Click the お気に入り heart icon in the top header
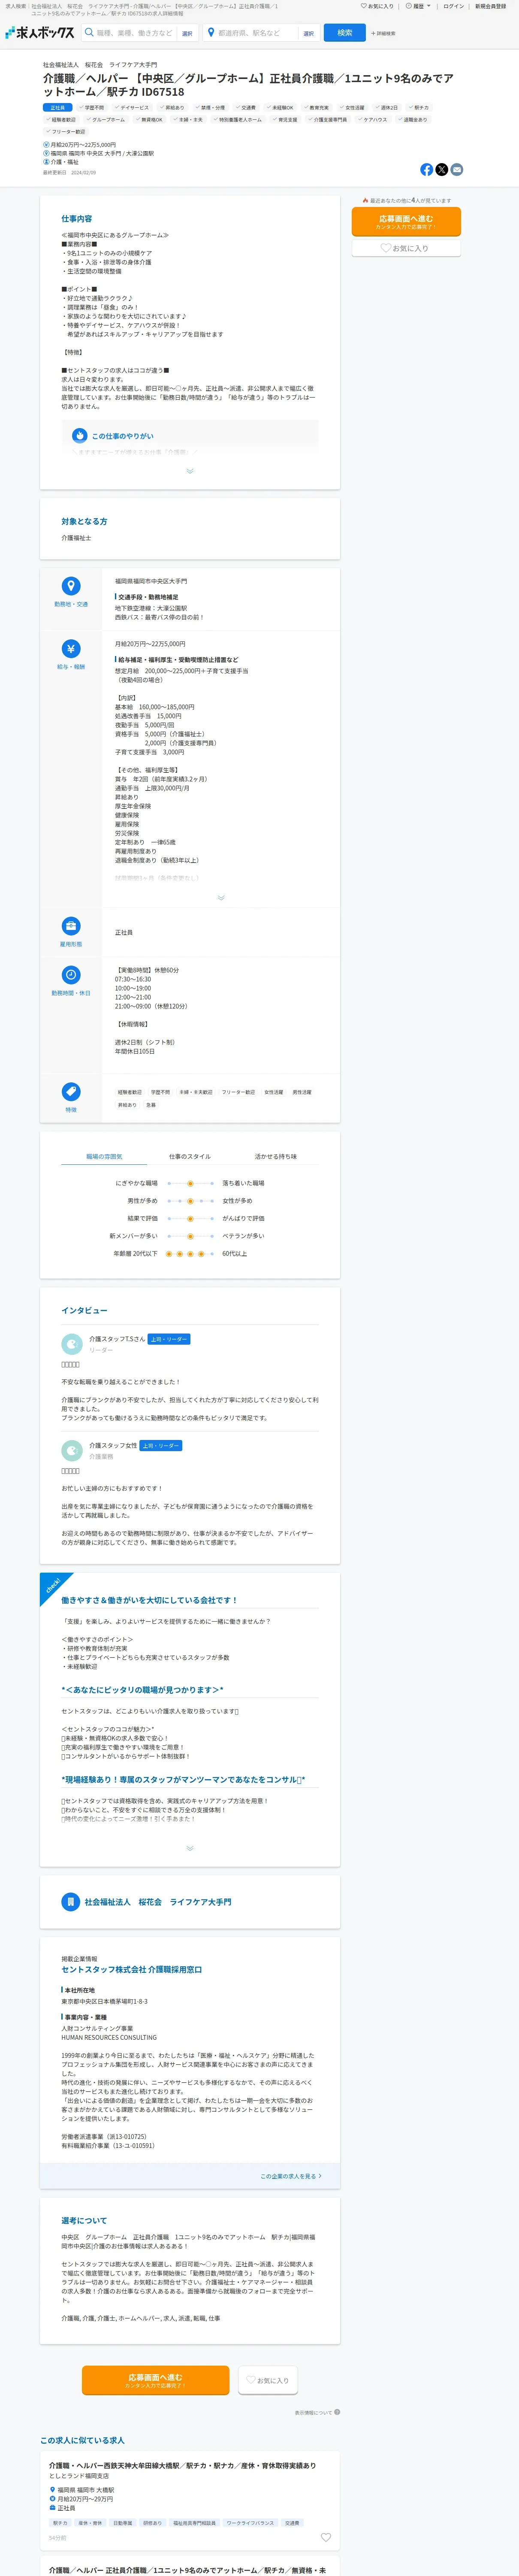Screen dimensions: 519x2576 pyautogui.click(x=364, y=6)
